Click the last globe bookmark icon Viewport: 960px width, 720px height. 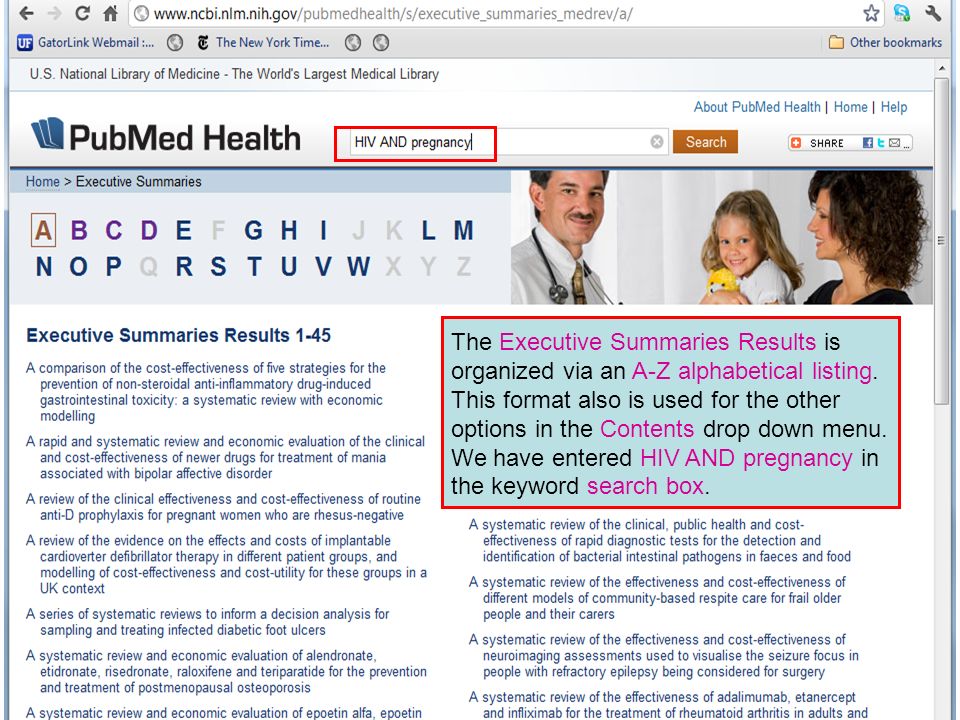coord(381,42)
